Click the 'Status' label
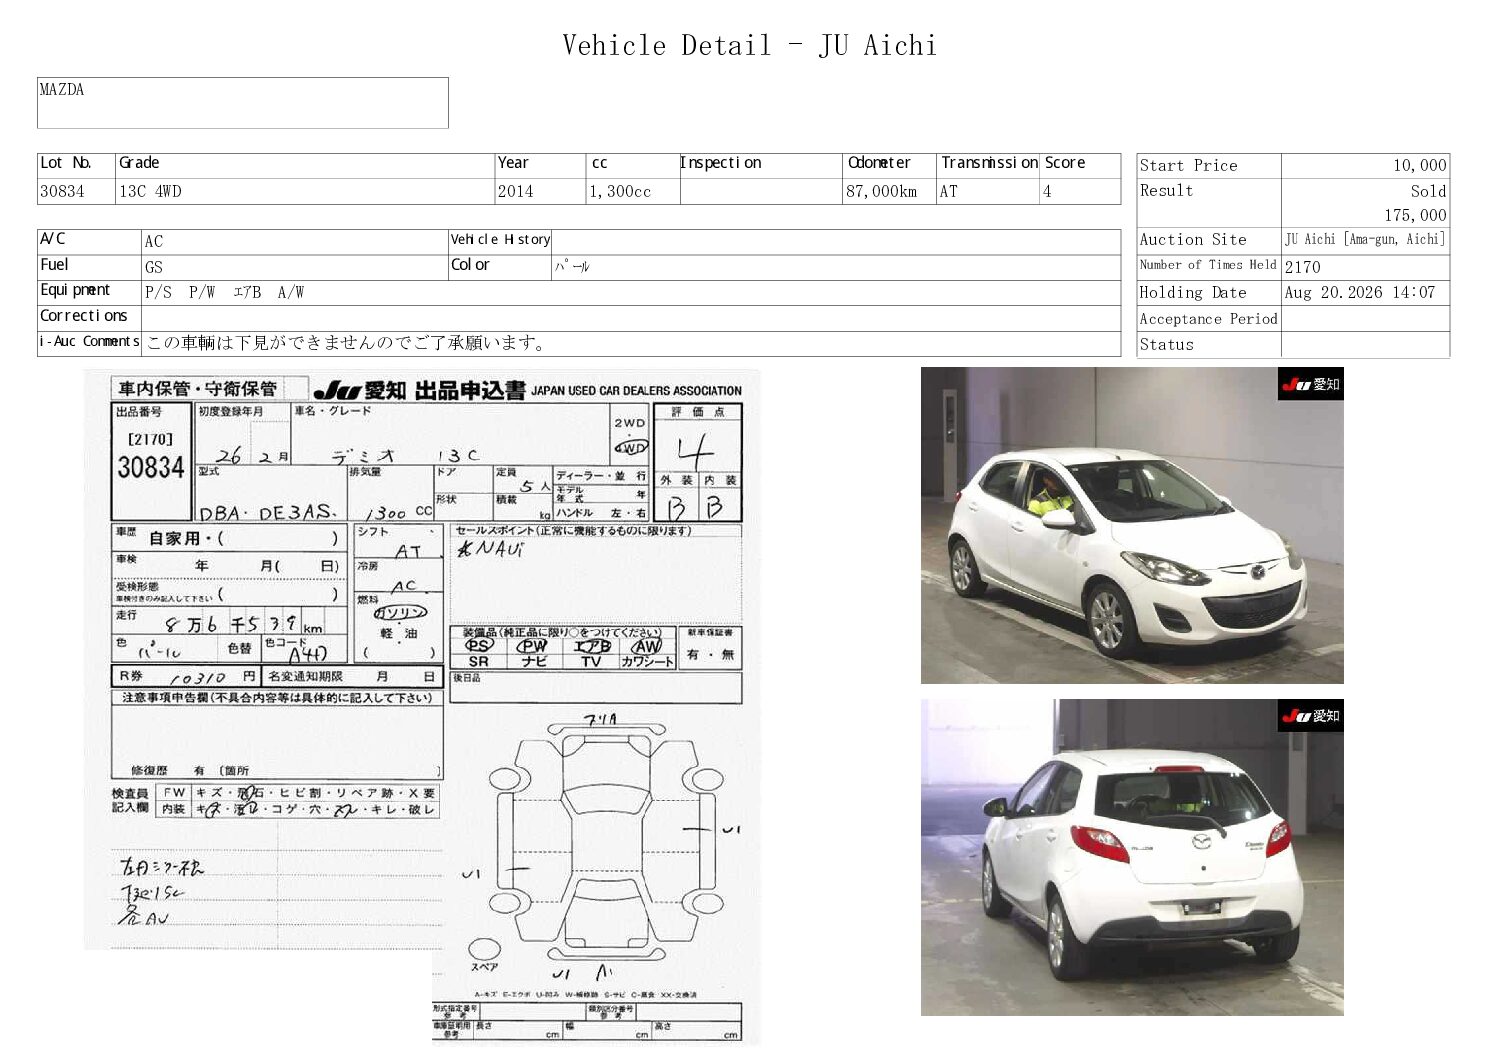The height and width of the screenshot is (1058, 1497). point(1166,345)
